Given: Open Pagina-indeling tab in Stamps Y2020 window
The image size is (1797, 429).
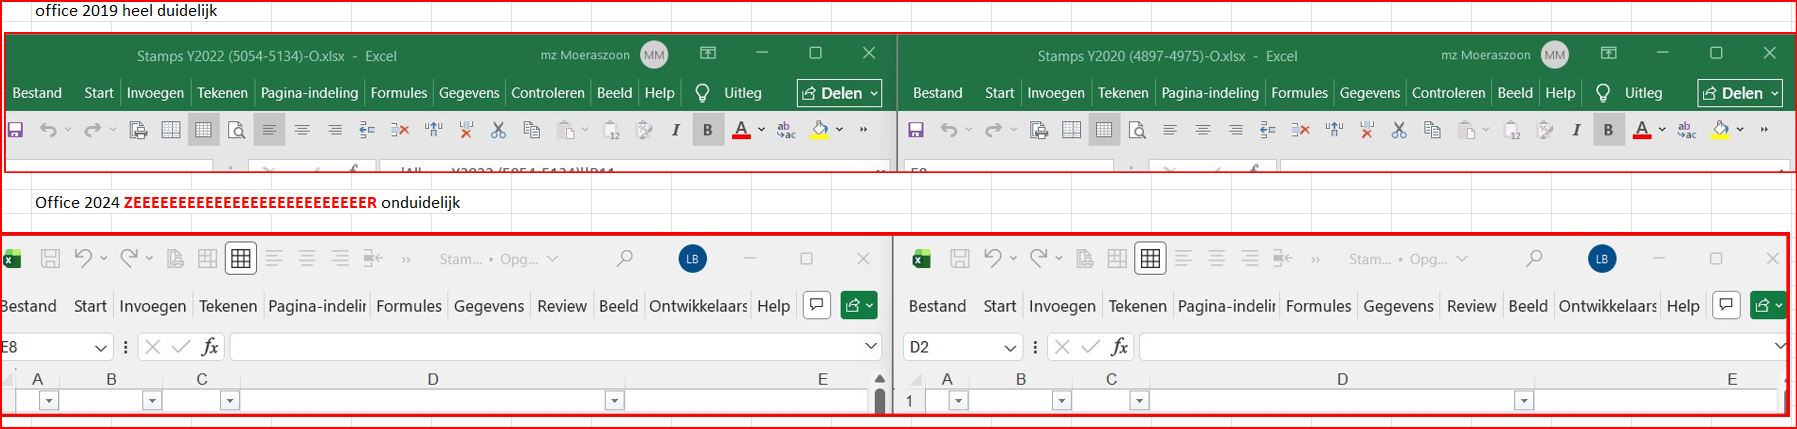Looking at the screenshot, I should [x=1210, y=93].
